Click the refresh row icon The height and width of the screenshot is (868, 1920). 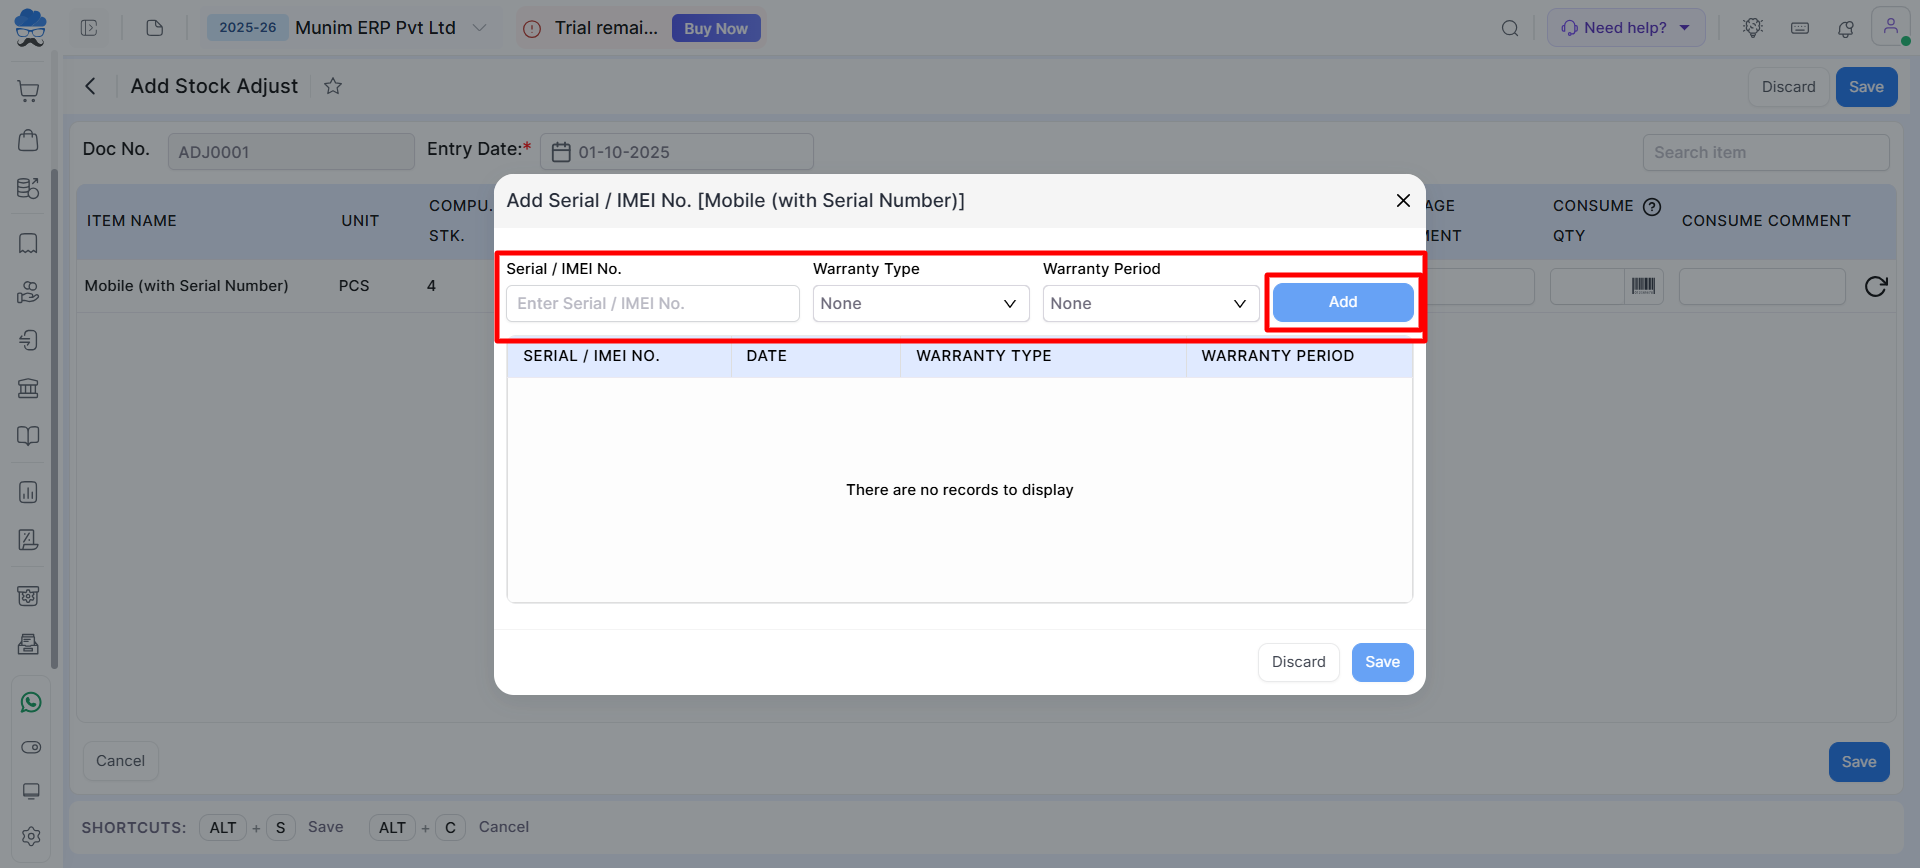point(1875,287)
